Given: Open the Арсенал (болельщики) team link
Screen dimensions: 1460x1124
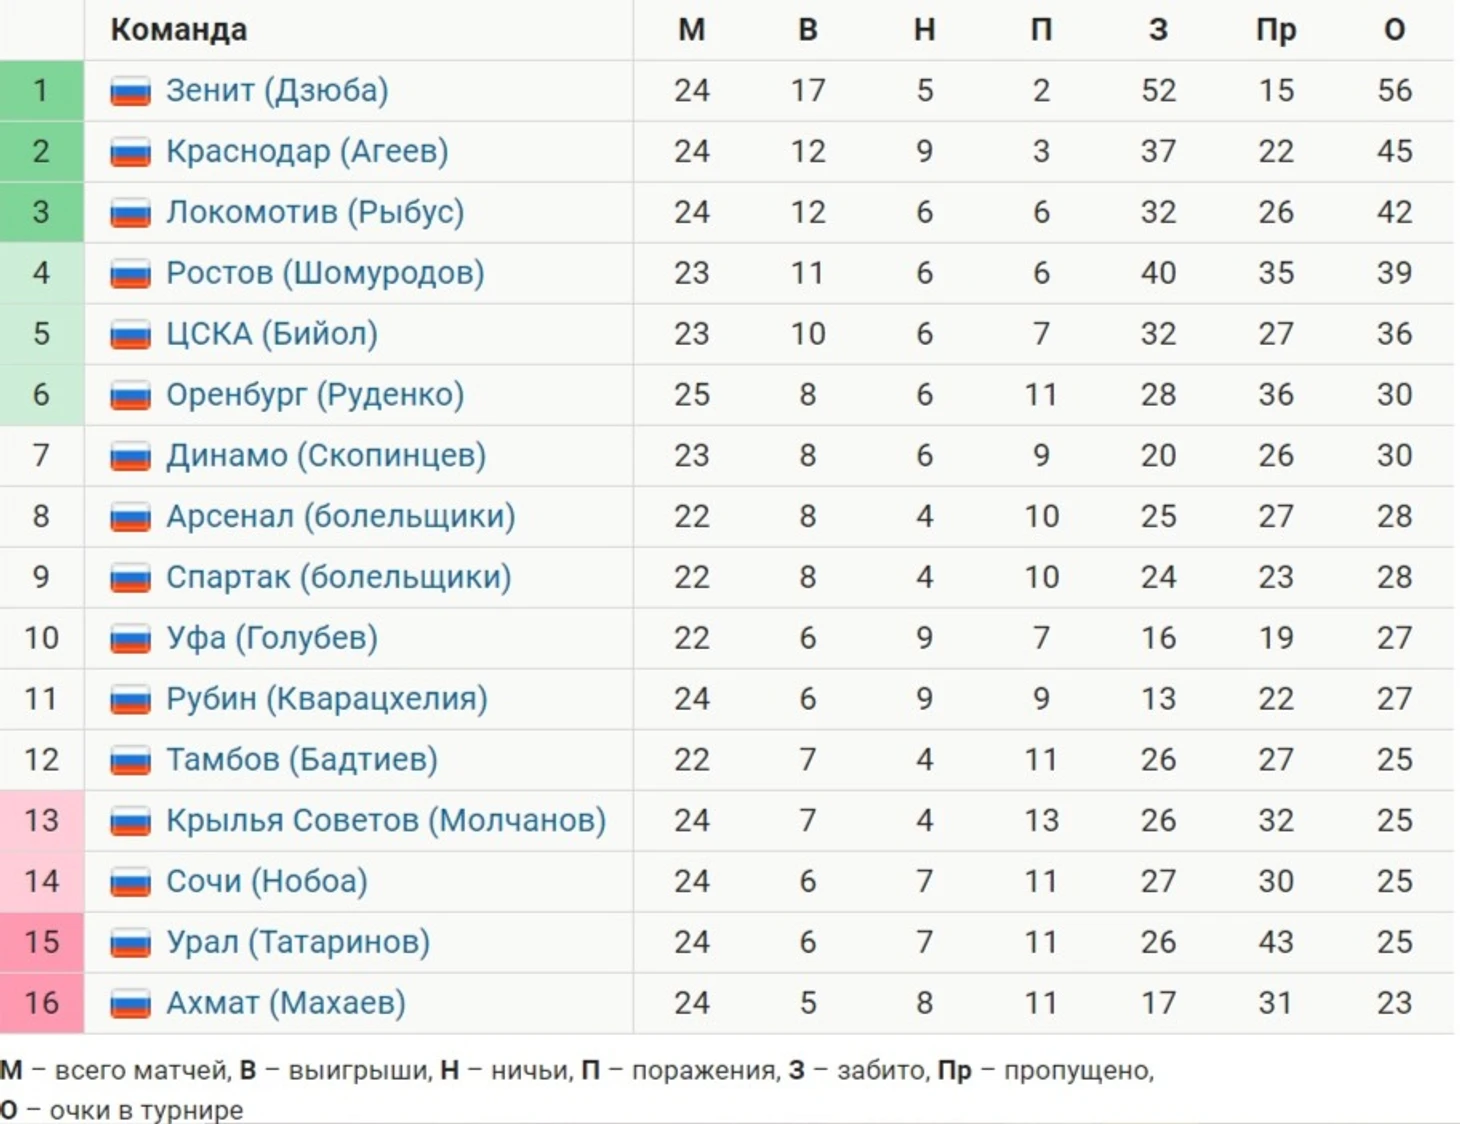Looking at the screenshot, I should point(341,516).
